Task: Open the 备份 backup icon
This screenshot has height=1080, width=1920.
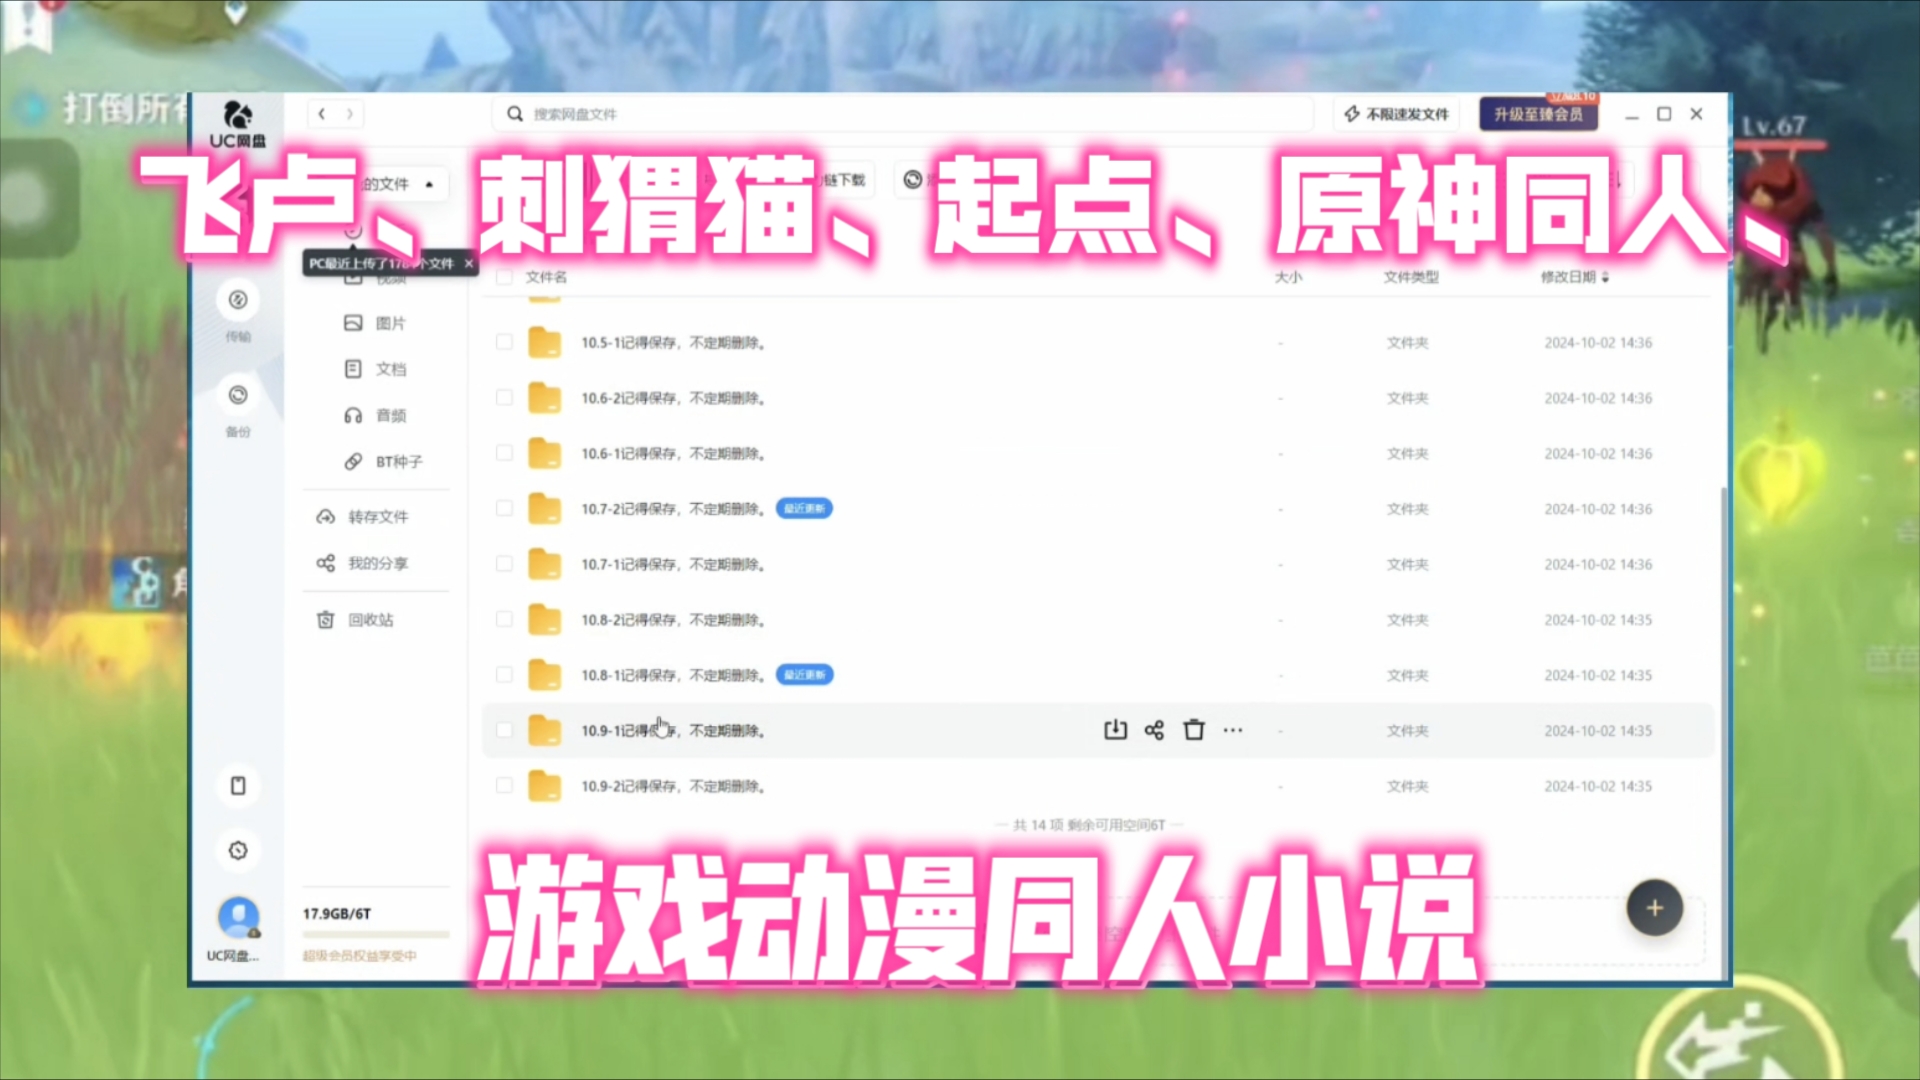Action: point(238,395)
